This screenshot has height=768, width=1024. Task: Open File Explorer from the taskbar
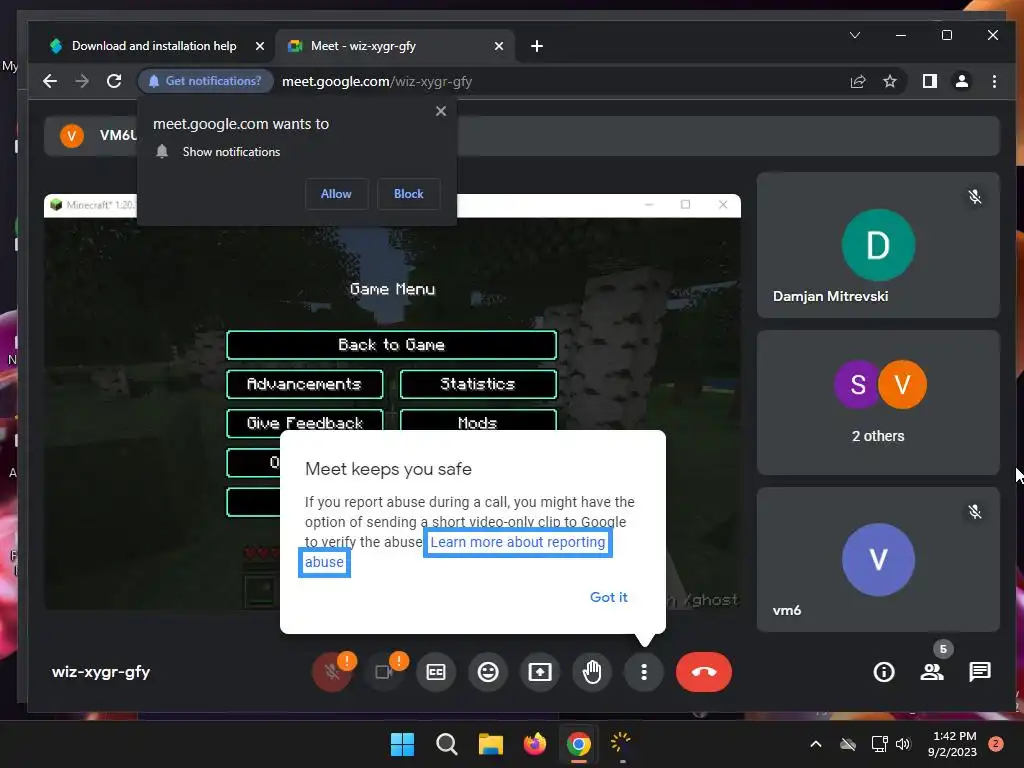[490, 744]
